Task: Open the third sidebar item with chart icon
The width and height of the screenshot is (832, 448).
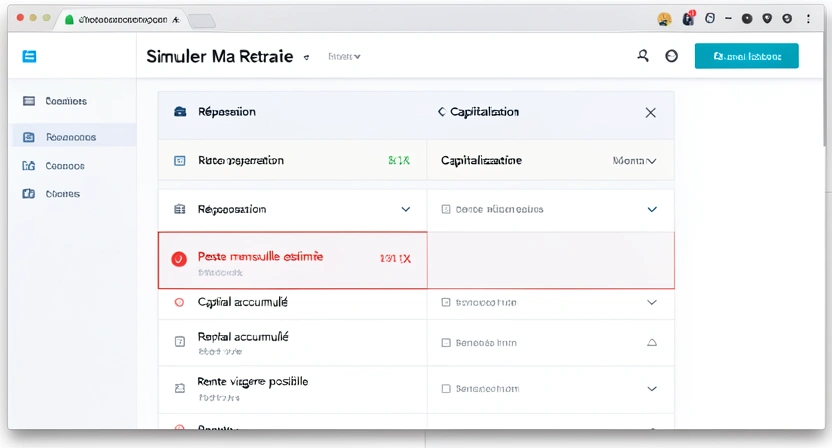Action: [x=29, y=166]
